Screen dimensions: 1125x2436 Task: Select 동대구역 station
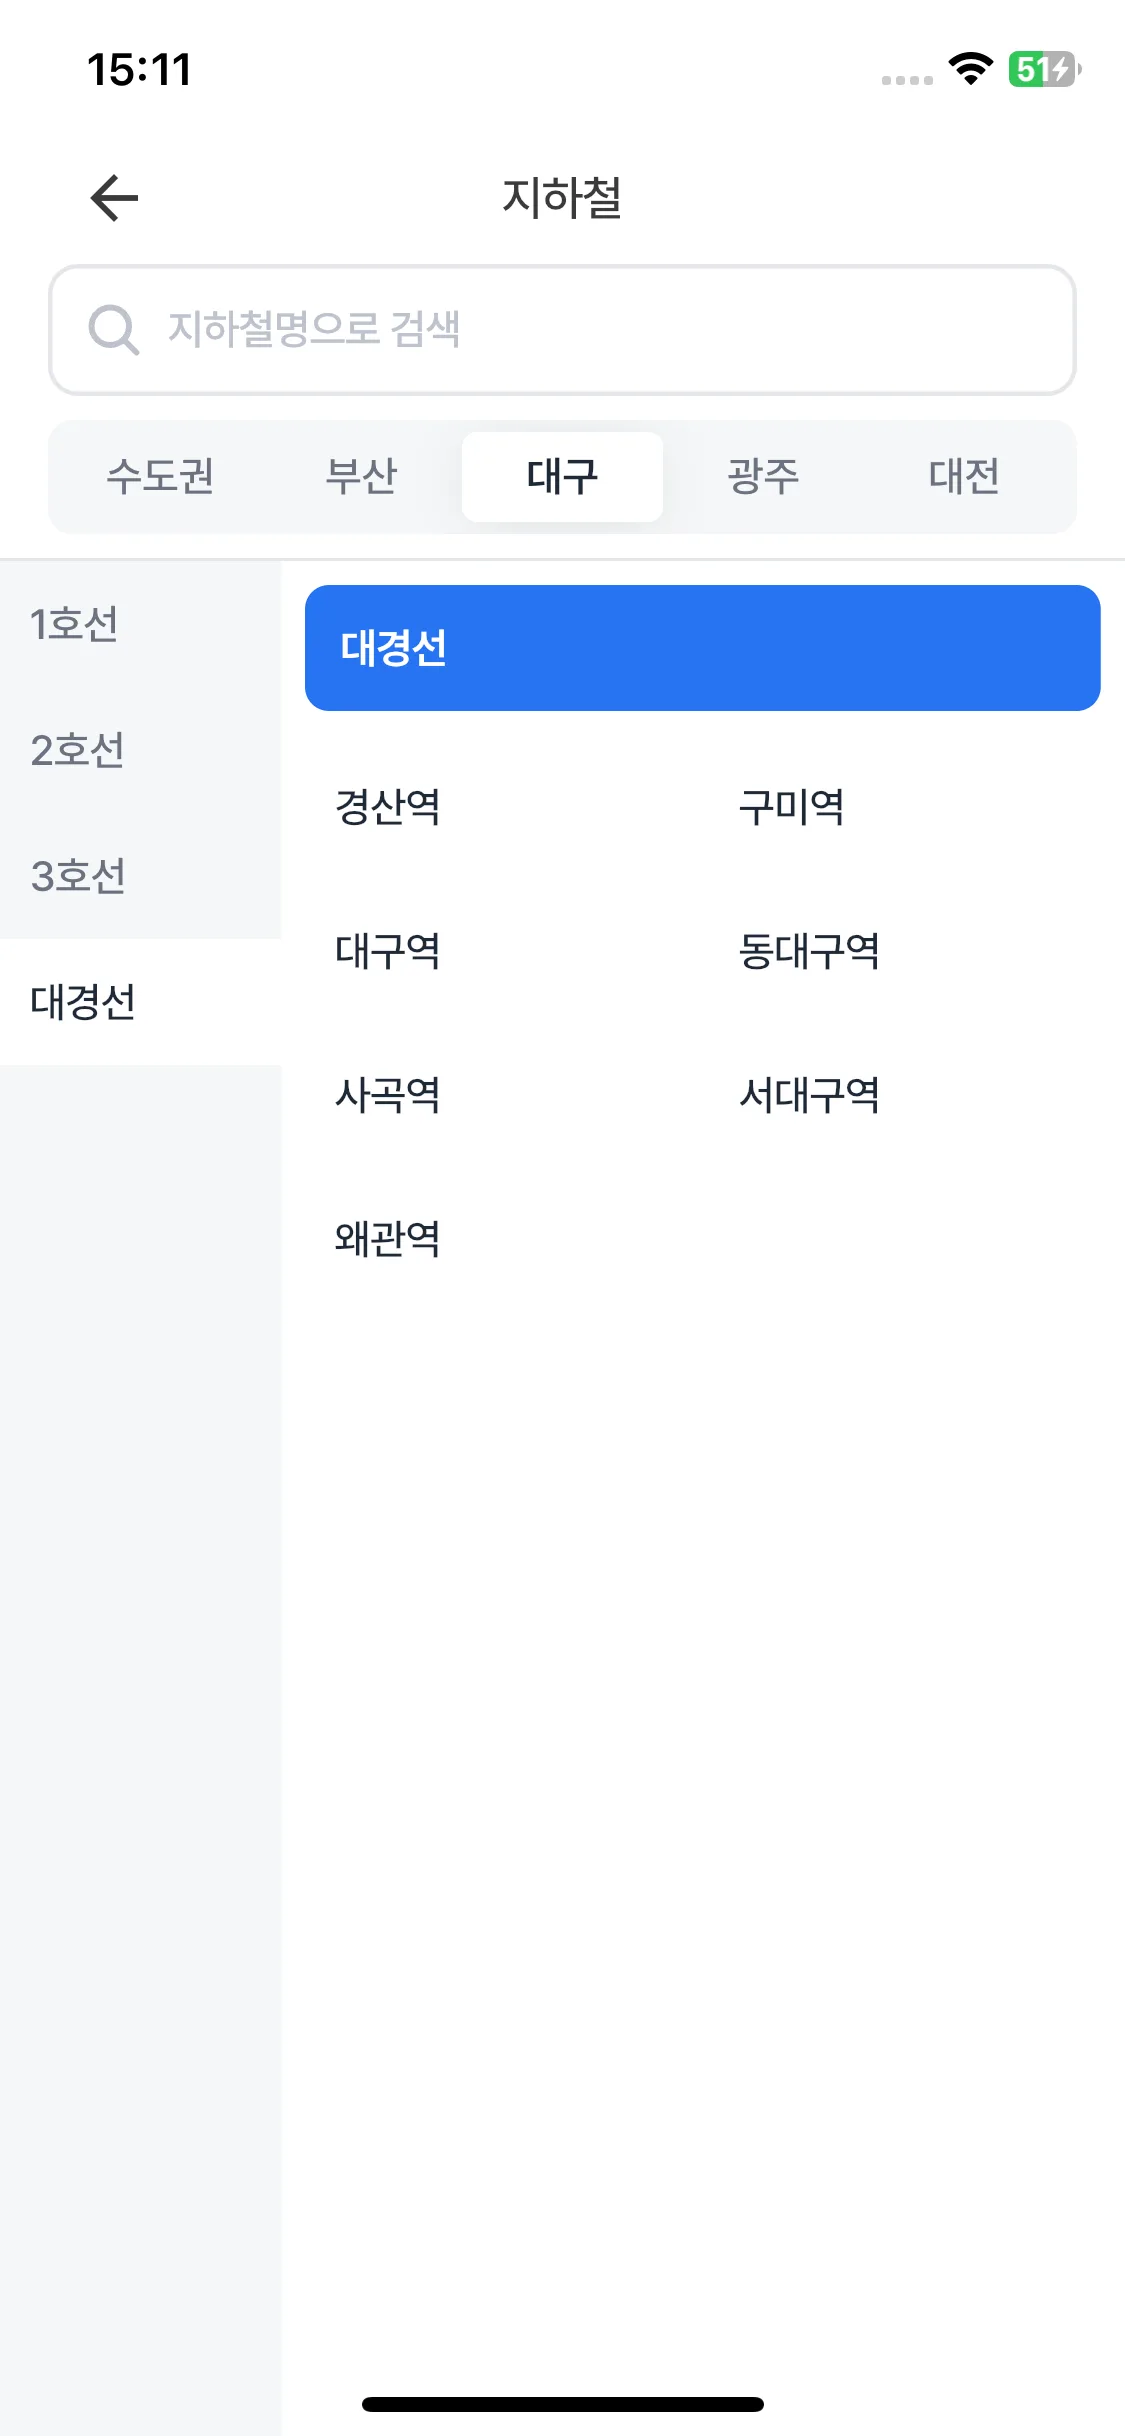tap(809, 951)
